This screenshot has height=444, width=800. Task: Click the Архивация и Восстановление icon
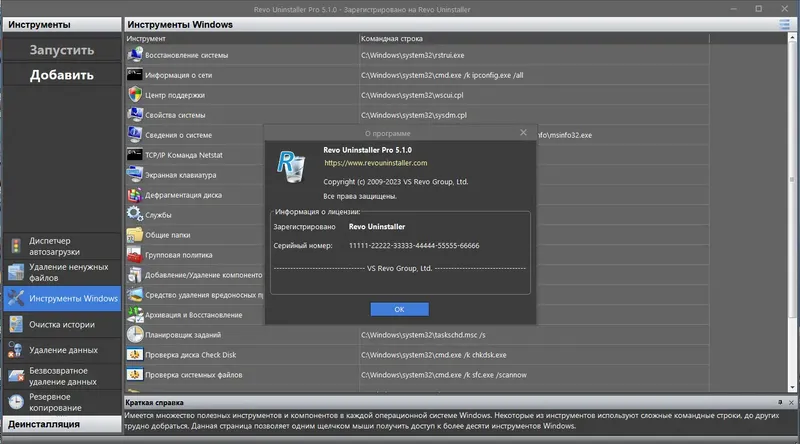(135, 314)
